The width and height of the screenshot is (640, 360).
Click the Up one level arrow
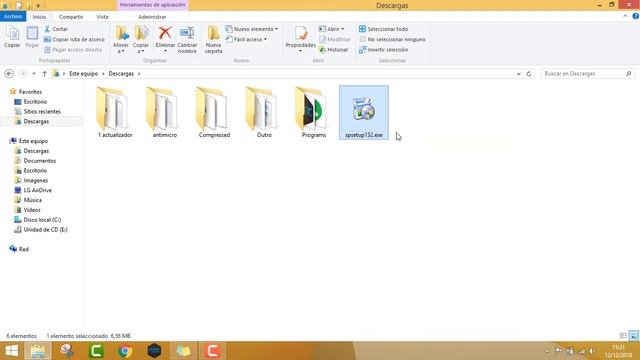pos(44,73)
